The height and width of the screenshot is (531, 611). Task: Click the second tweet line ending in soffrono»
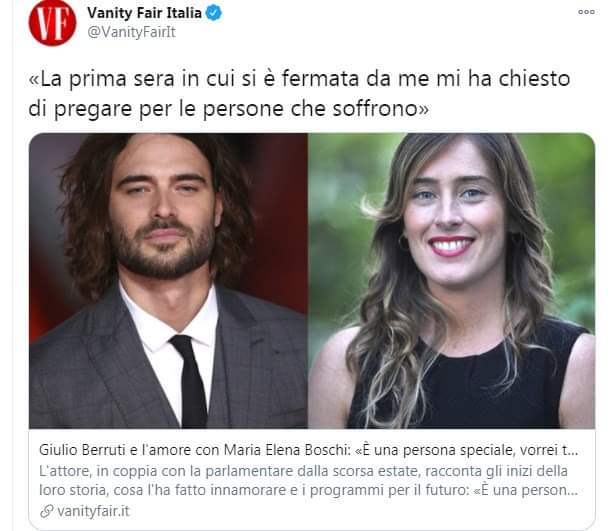[229, 109]
